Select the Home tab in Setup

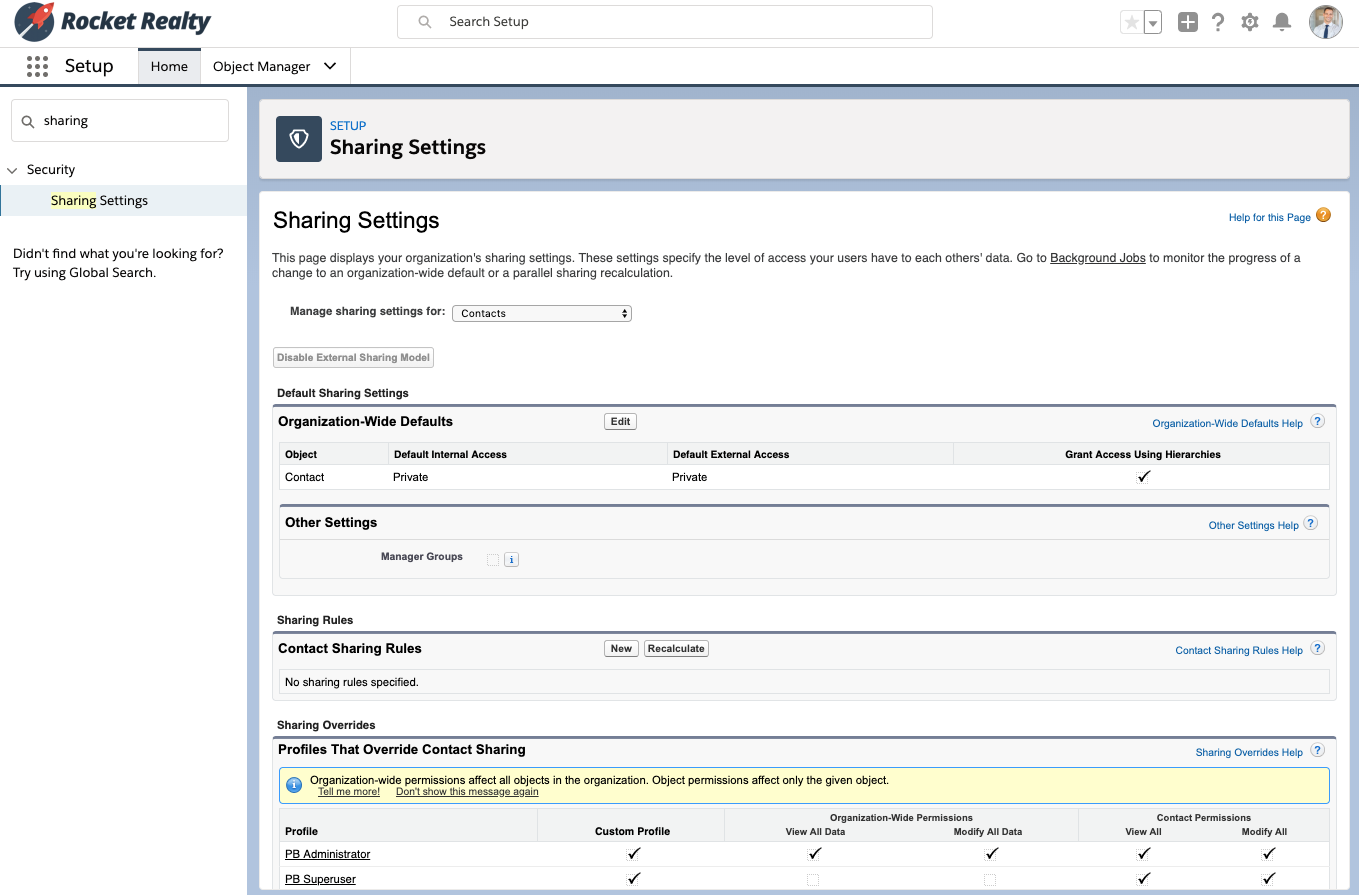168,66
